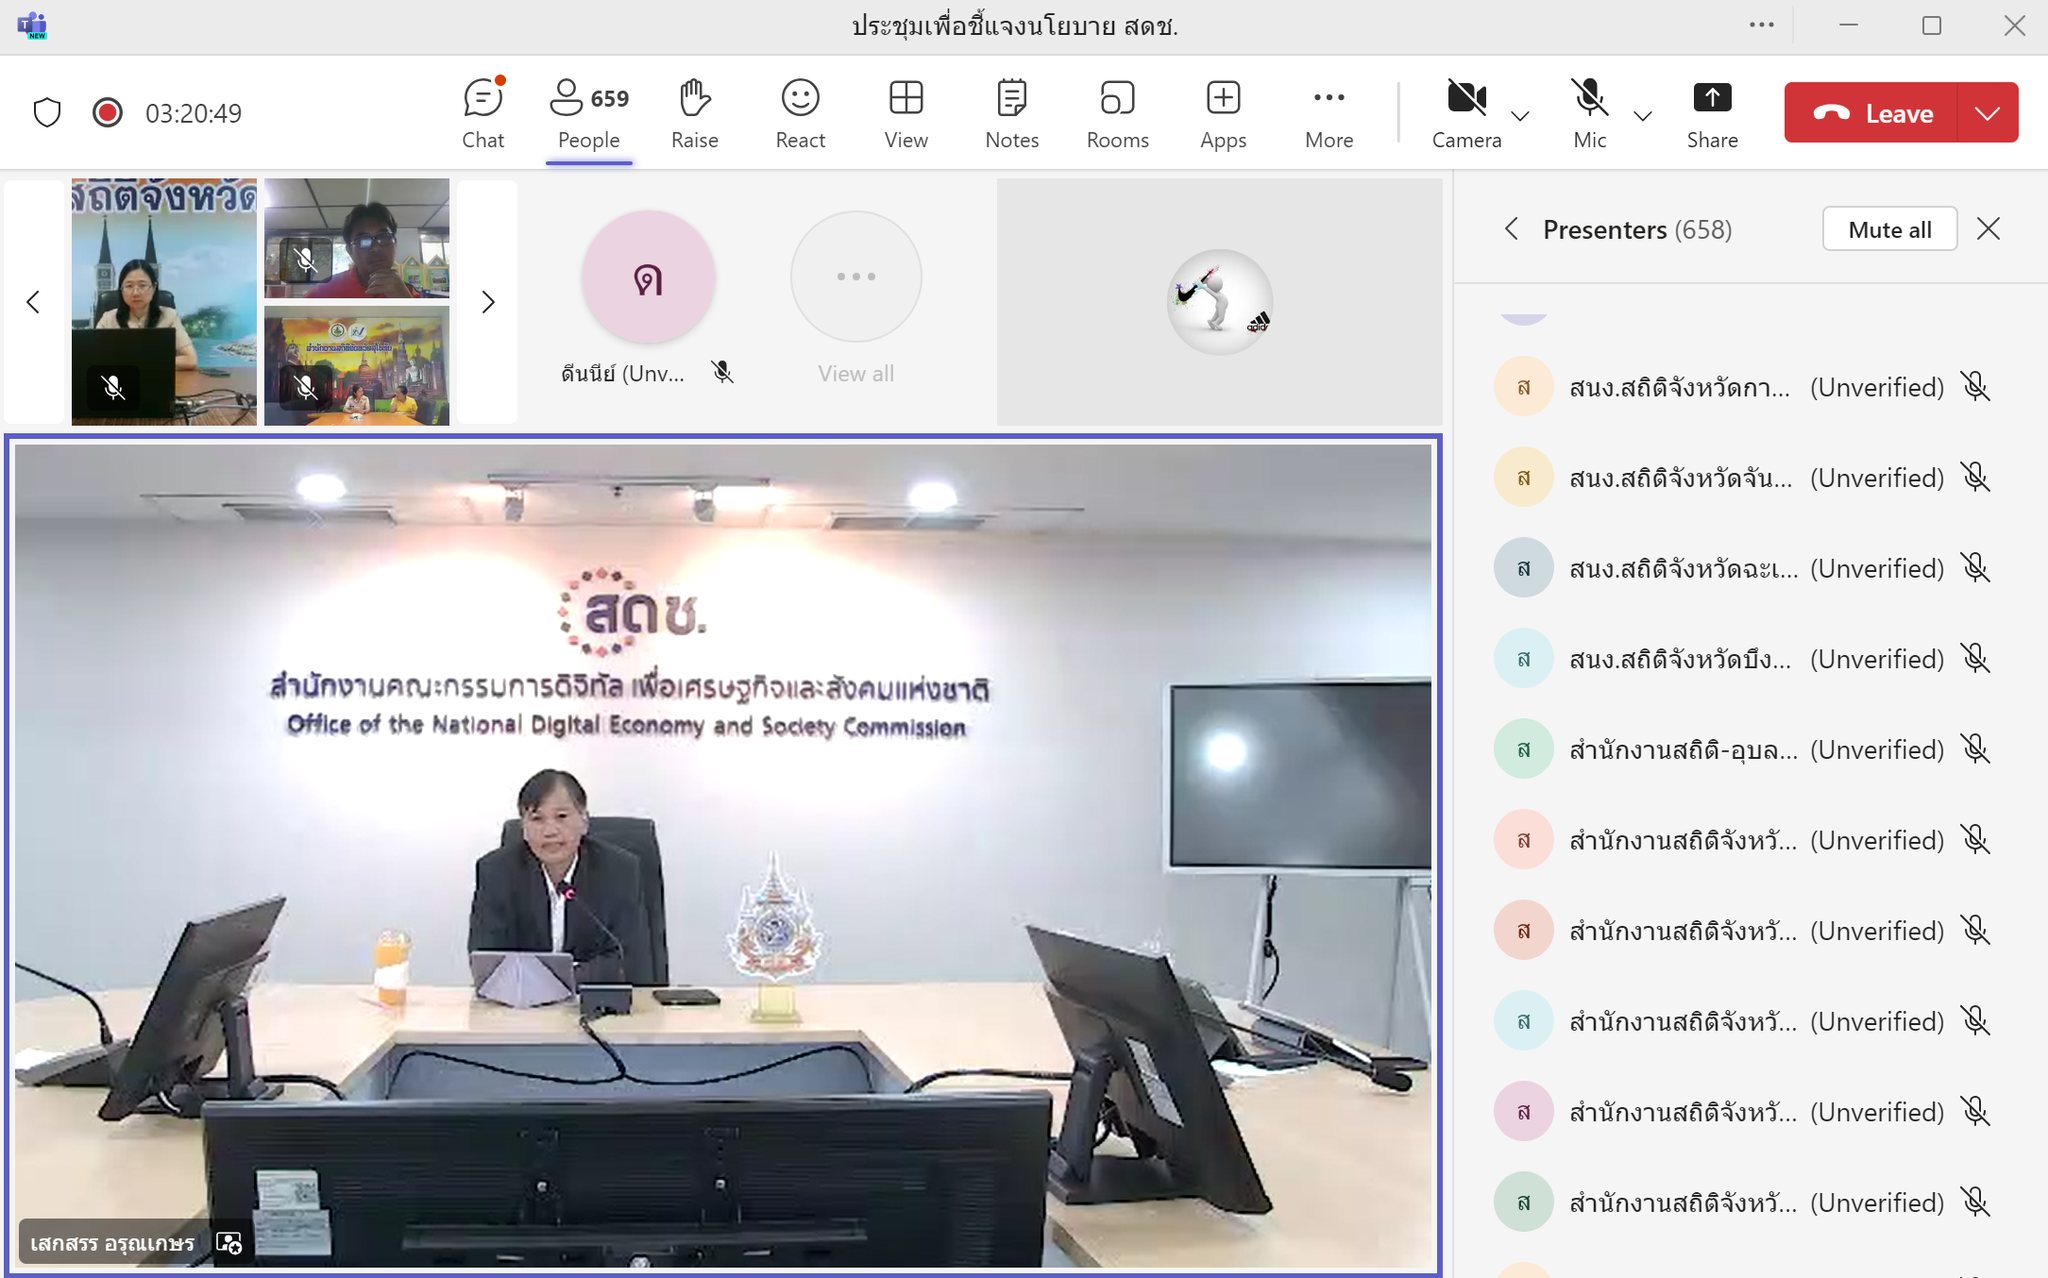Expand Camera options dropdown arrow
The width and height of the screenshot is (2048, 1278).
[1520, 115]
